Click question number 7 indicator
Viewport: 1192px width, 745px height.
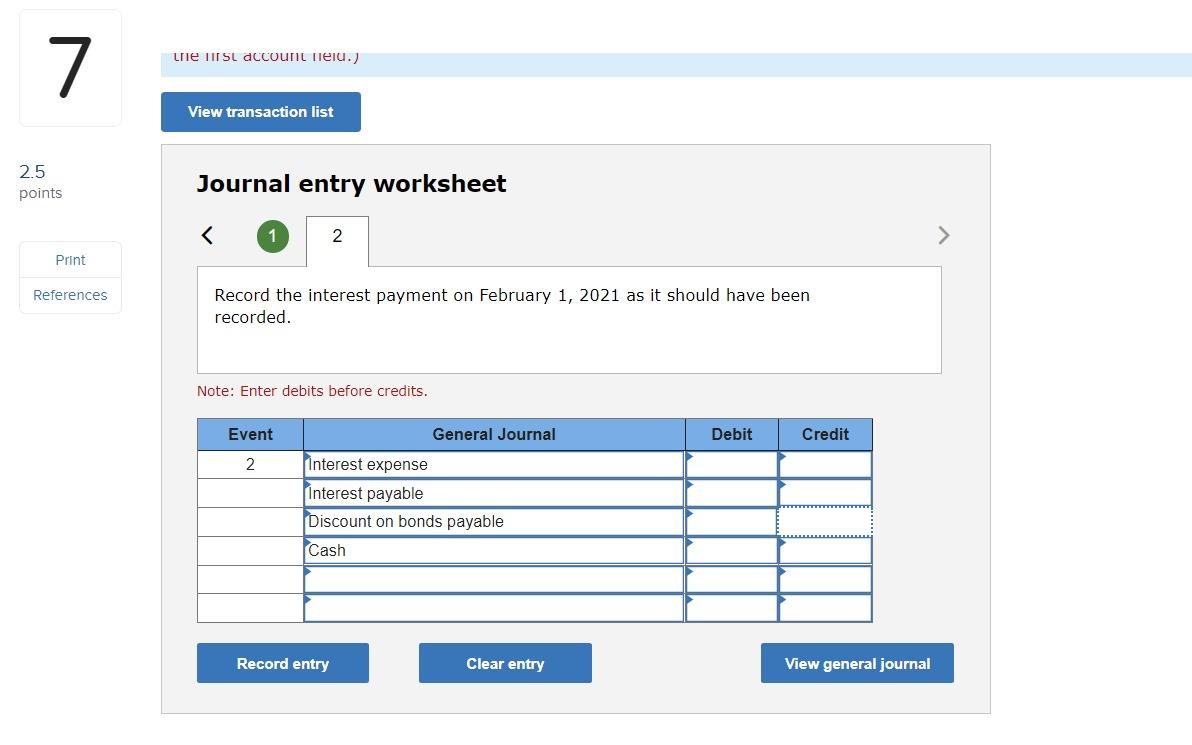click(69, 67)
